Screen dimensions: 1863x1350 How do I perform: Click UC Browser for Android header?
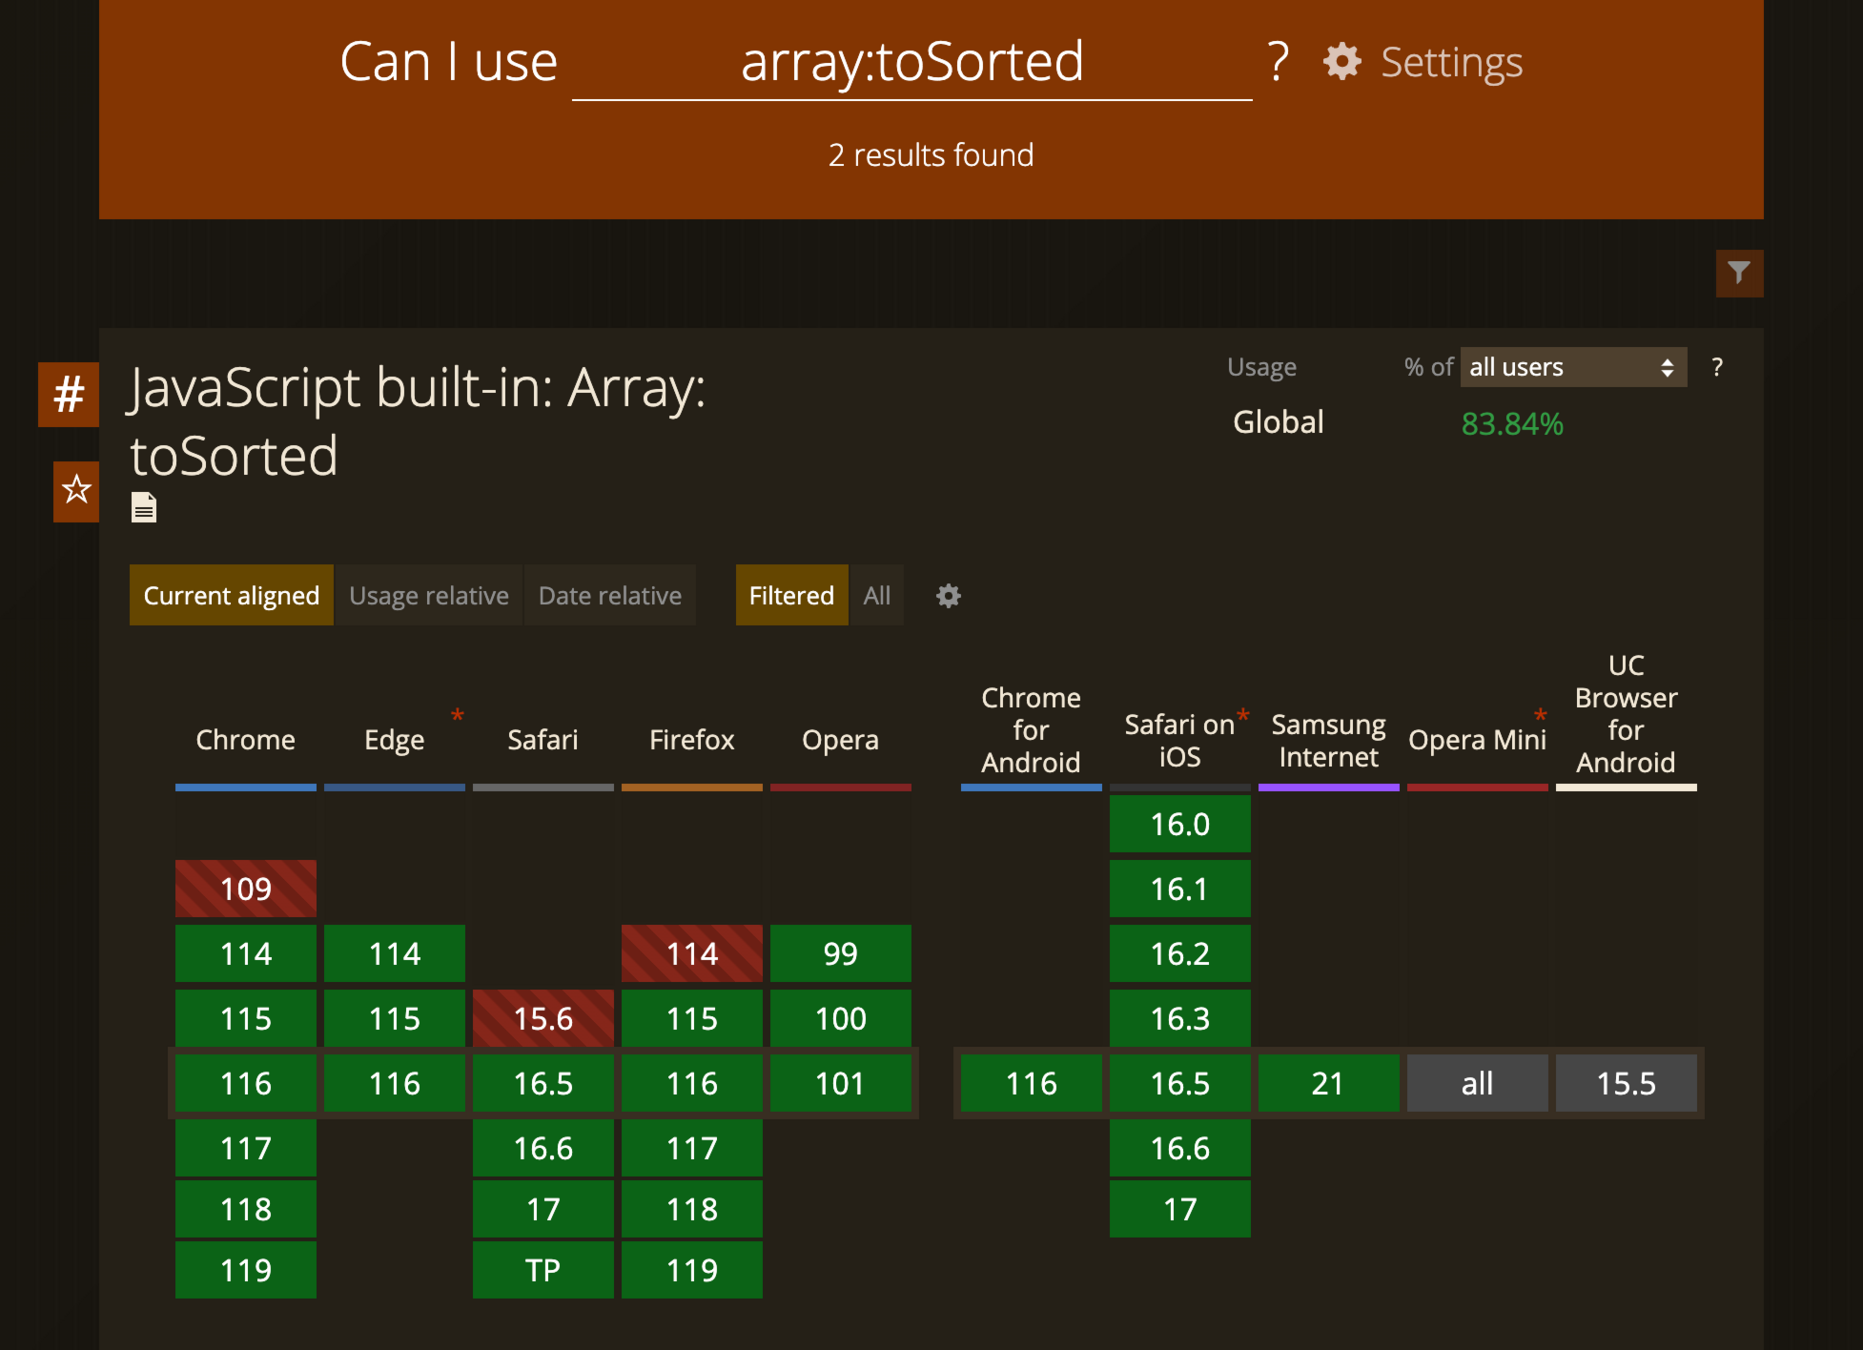point(1626,714)
